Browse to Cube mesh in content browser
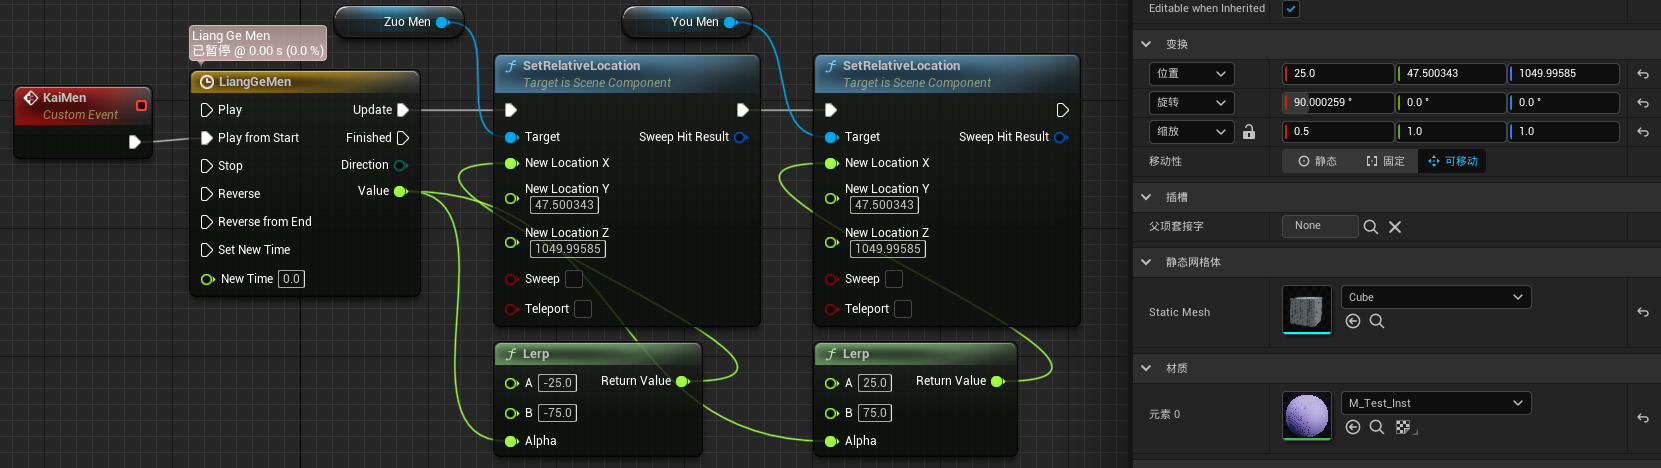Screen dimensions: 1661x468 click(1377, 321)
